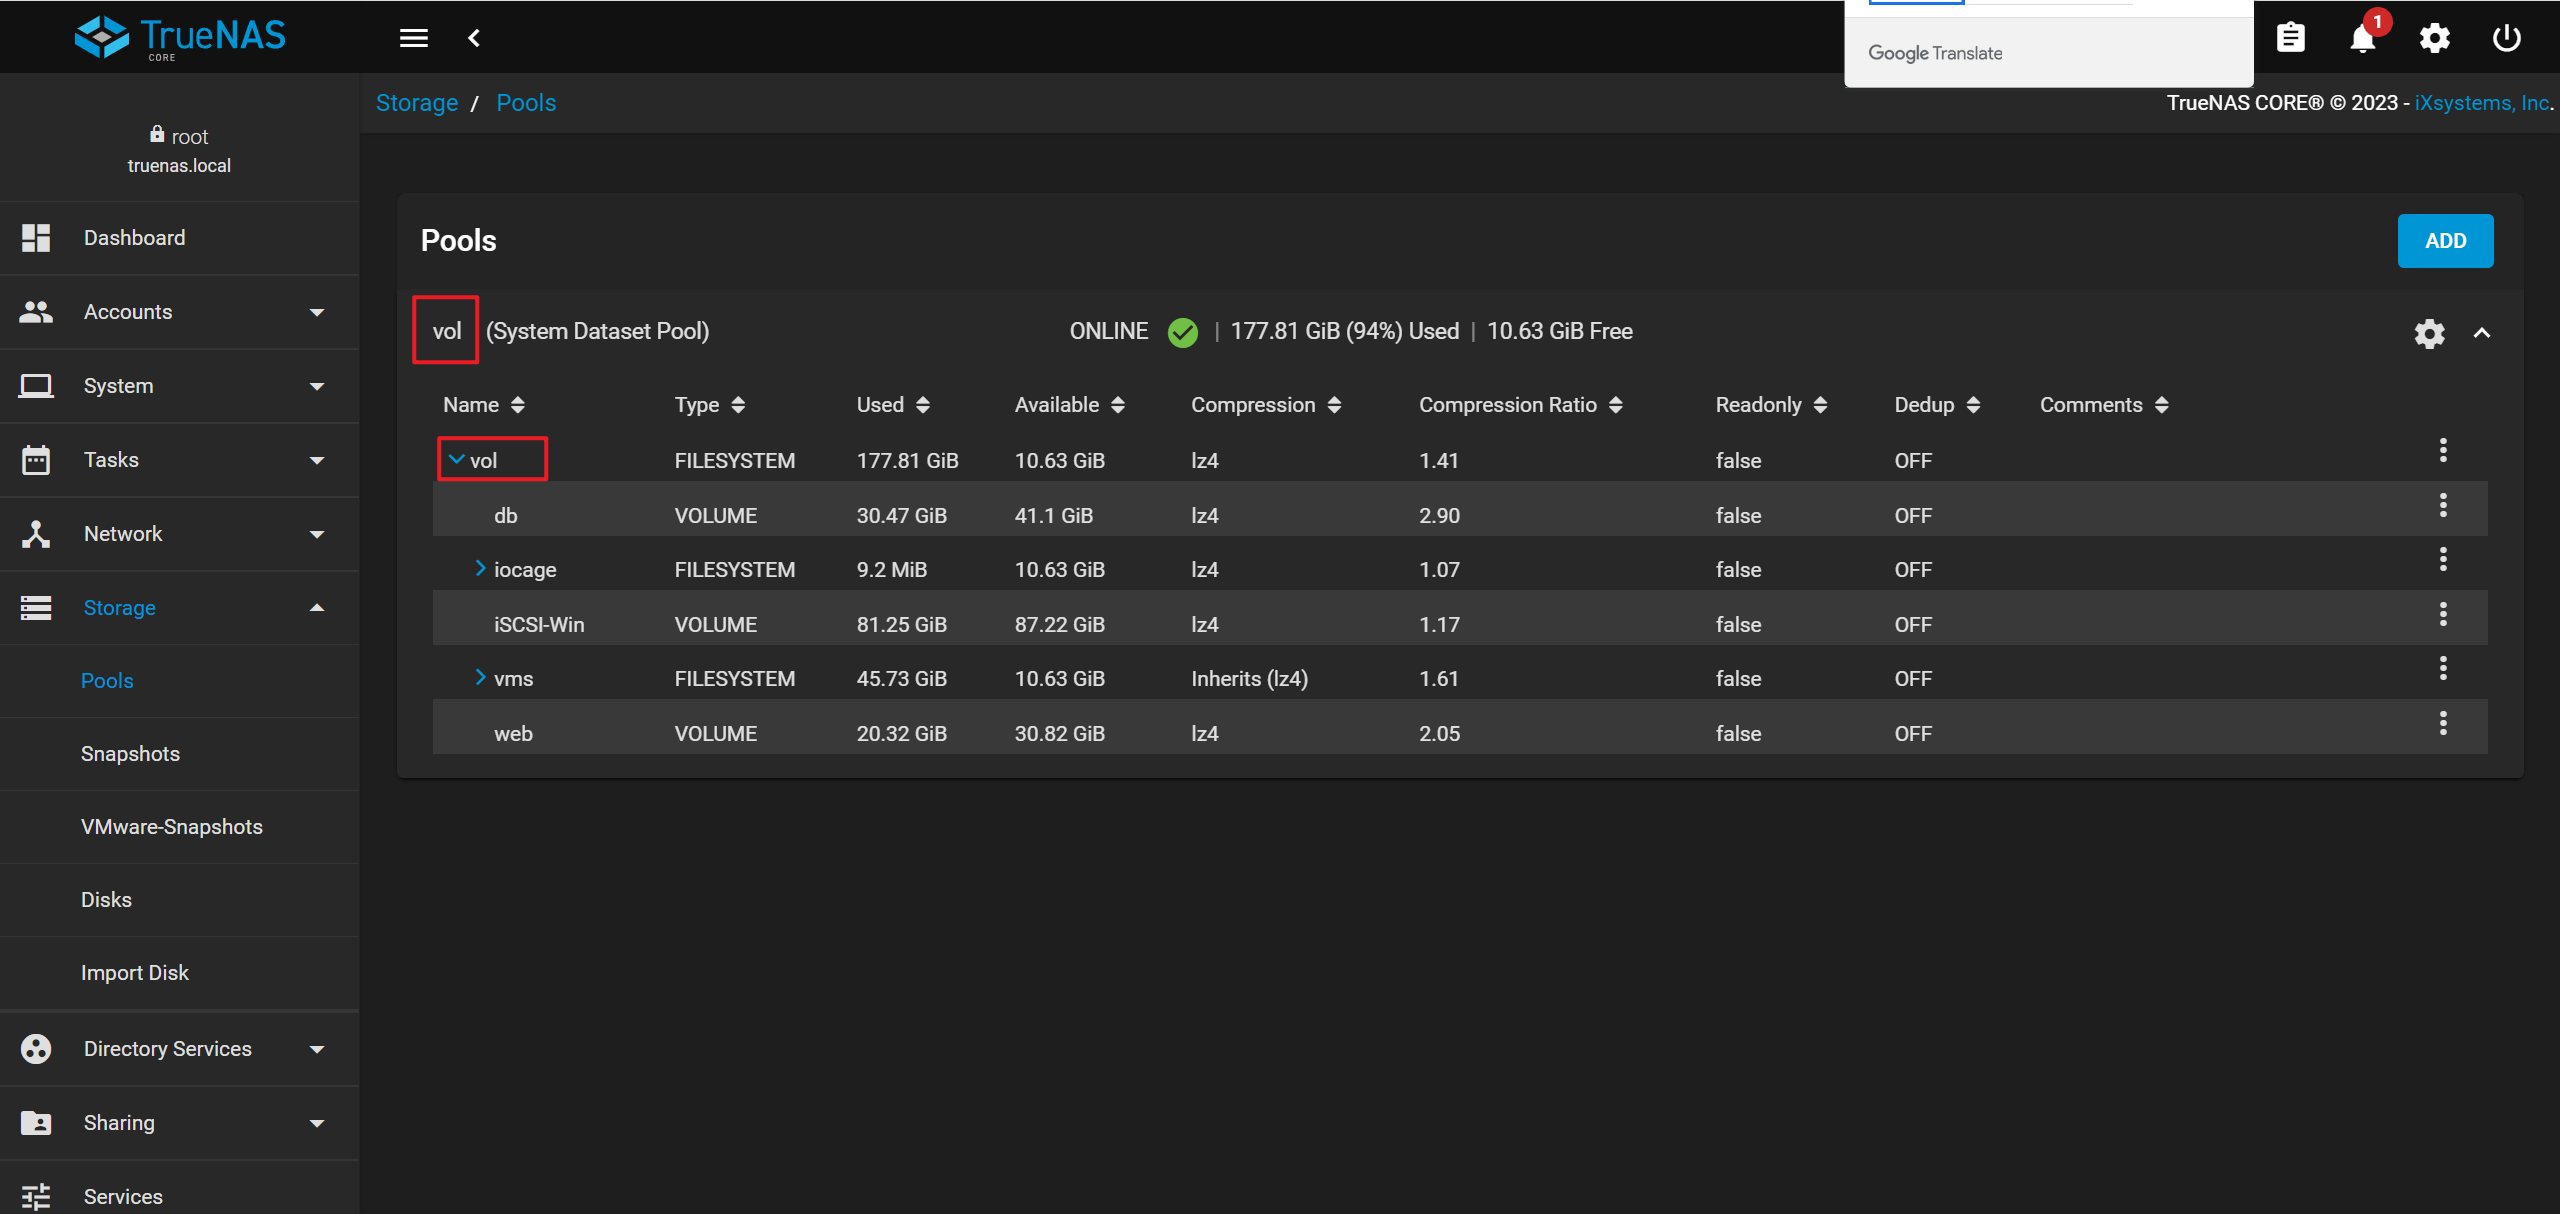Click the power button icon

[2506, 38]
